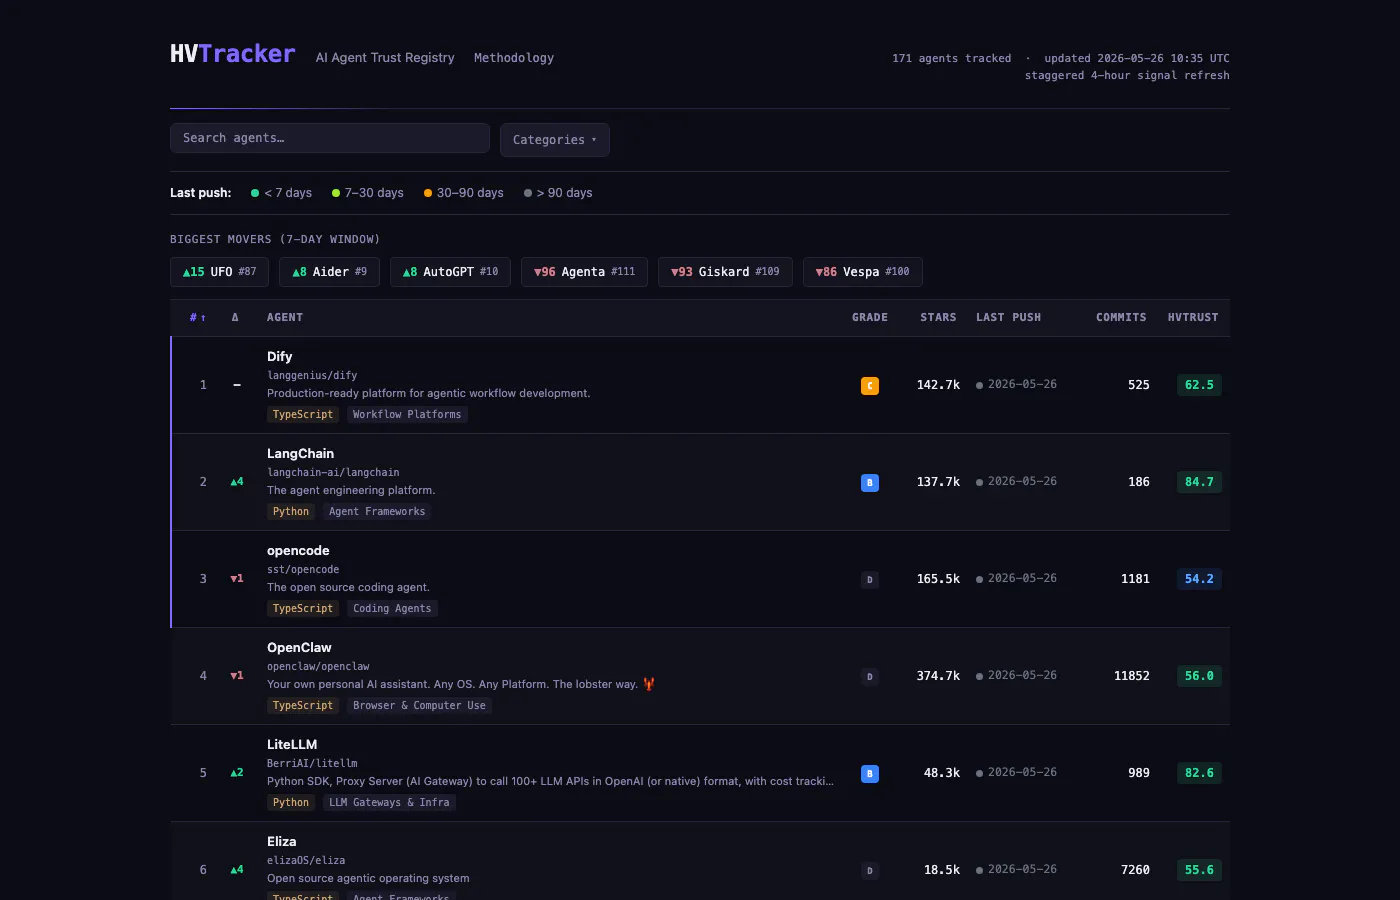1400x900 pixels.
Task: Toggle the orange '30–90 days' last push filter
Action: 464,193
